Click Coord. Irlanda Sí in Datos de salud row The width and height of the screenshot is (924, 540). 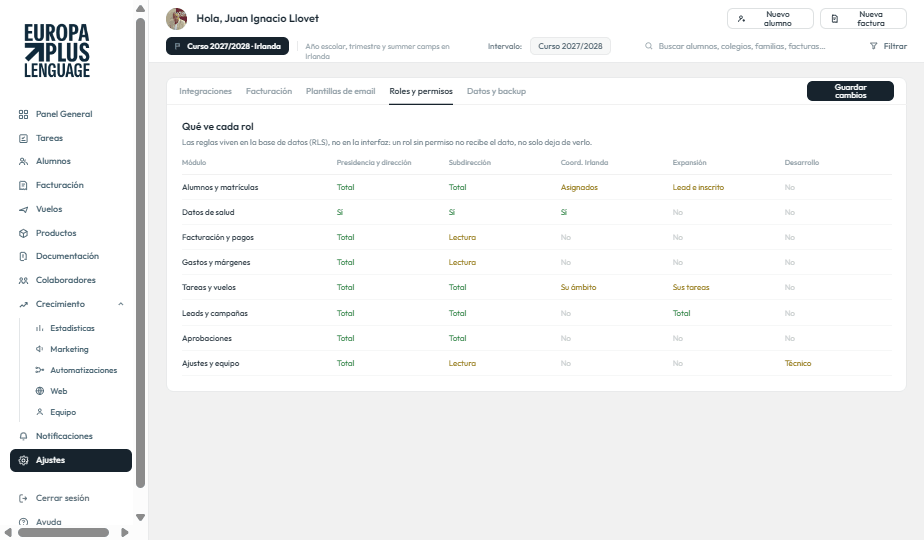(x=563, y=212)
